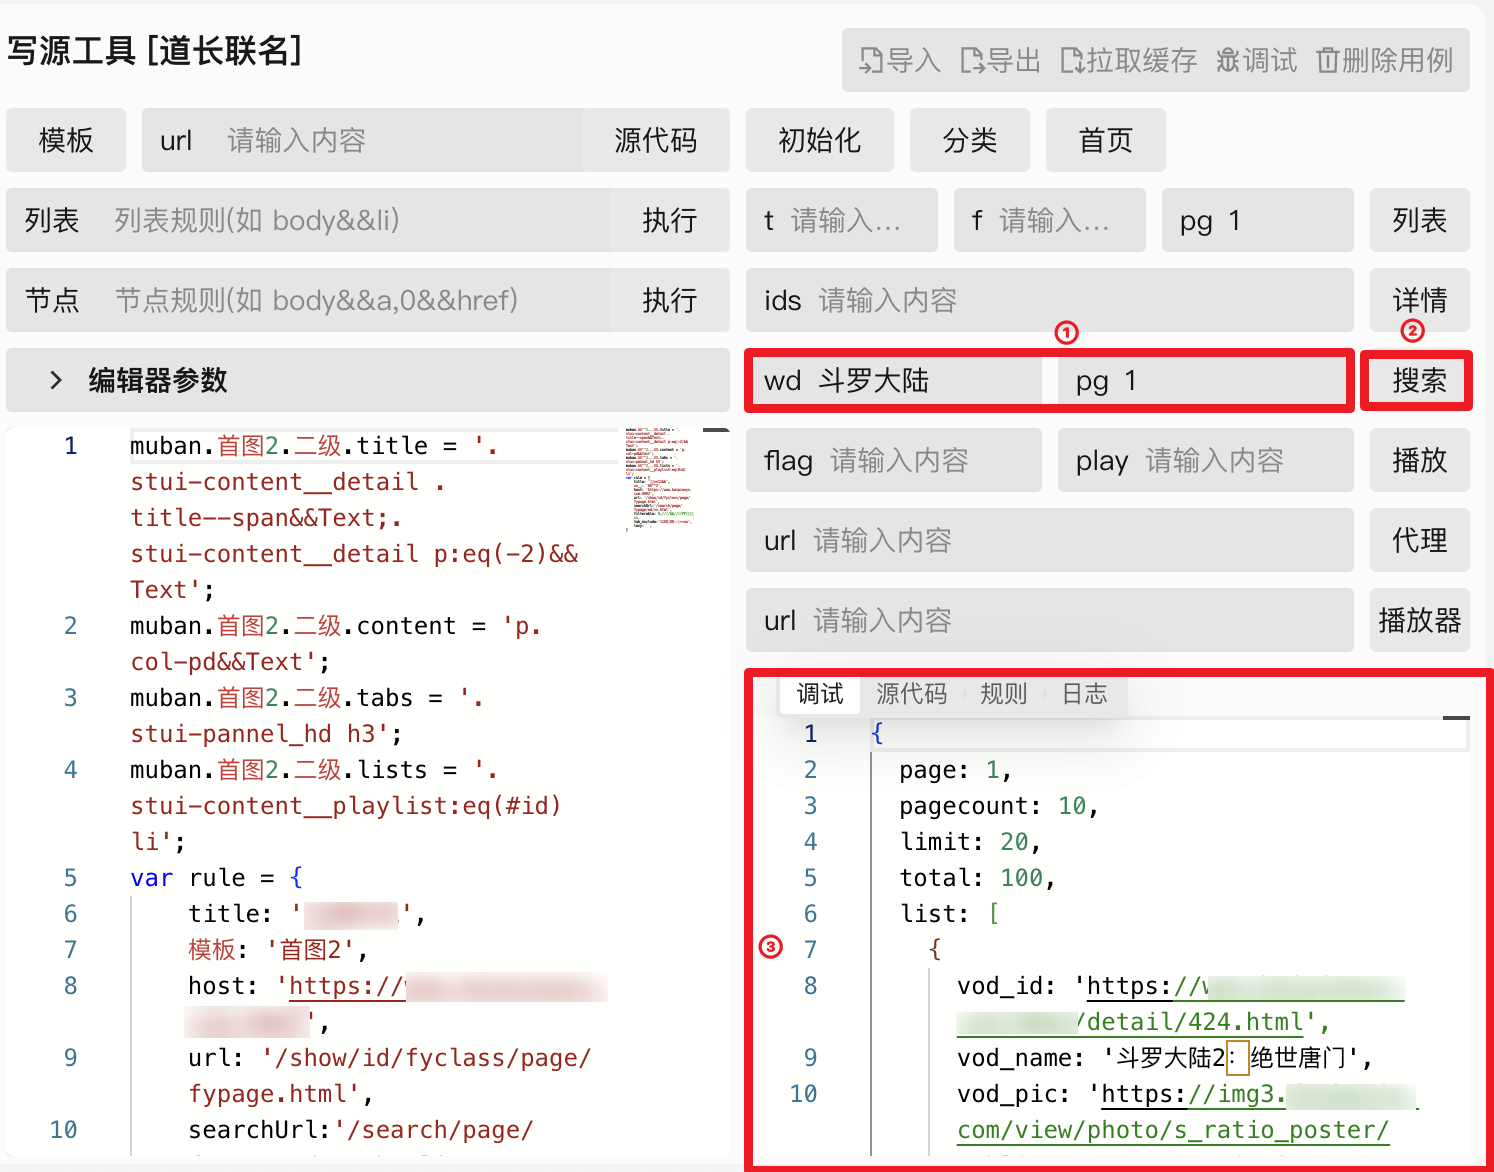Focus the top url input field
The width and height of the screenshot is (1494, 1172).
(x=362, y=140)
